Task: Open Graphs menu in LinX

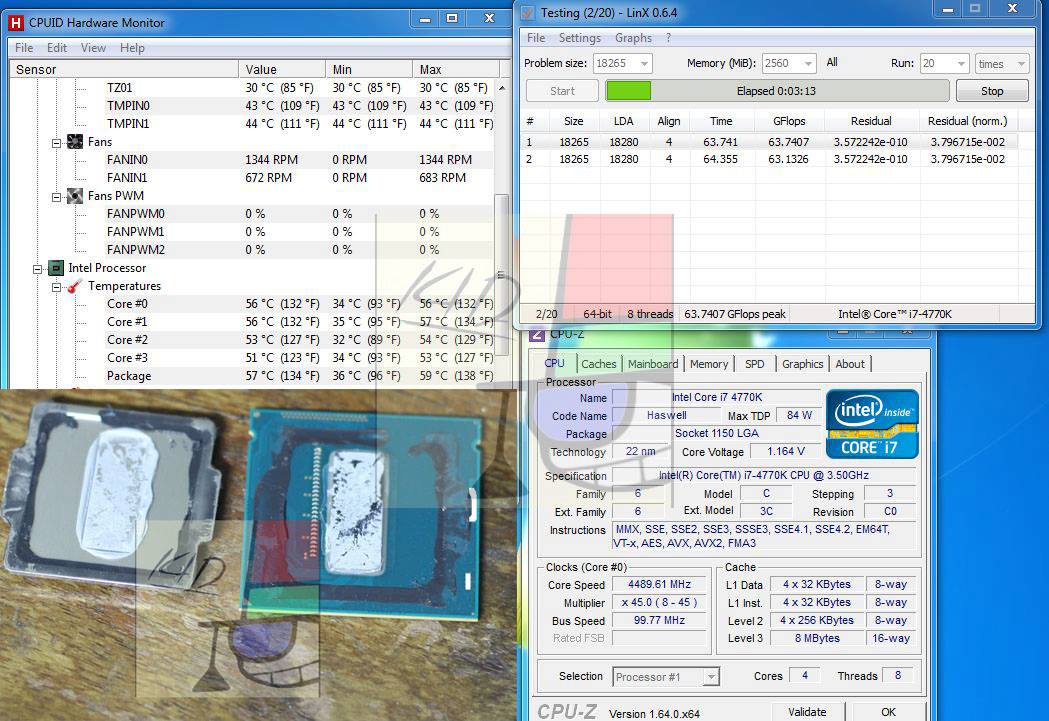Action: point(633,38)
